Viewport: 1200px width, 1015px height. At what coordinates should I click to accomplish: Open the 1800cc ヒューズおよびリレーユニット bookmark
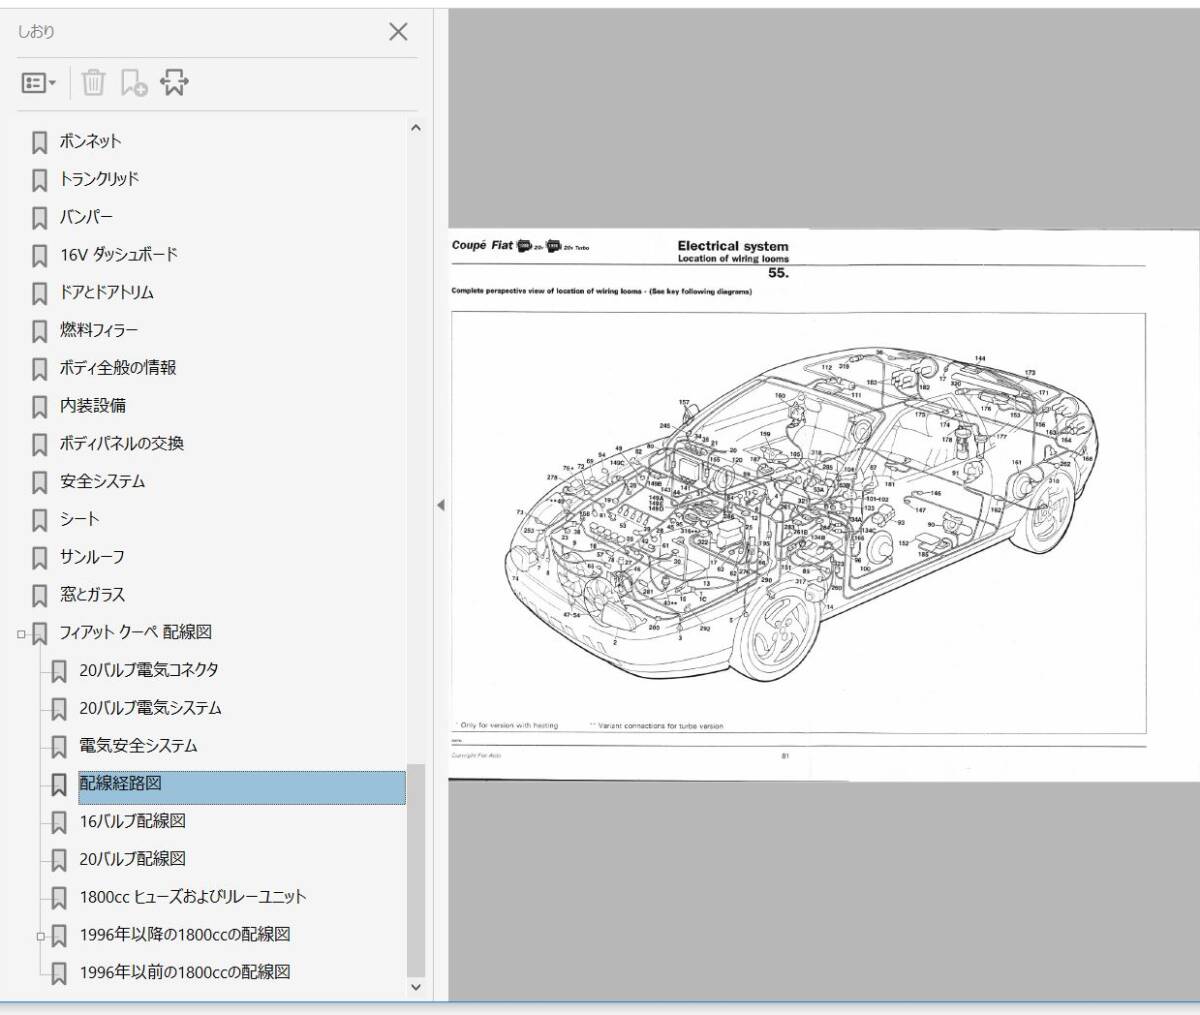[192, 897]
